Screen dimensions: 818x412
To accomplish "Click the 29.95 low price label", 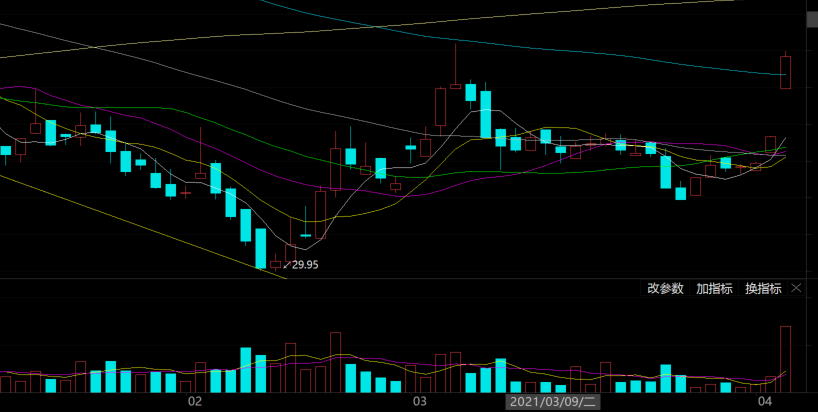I will (305, 265).
